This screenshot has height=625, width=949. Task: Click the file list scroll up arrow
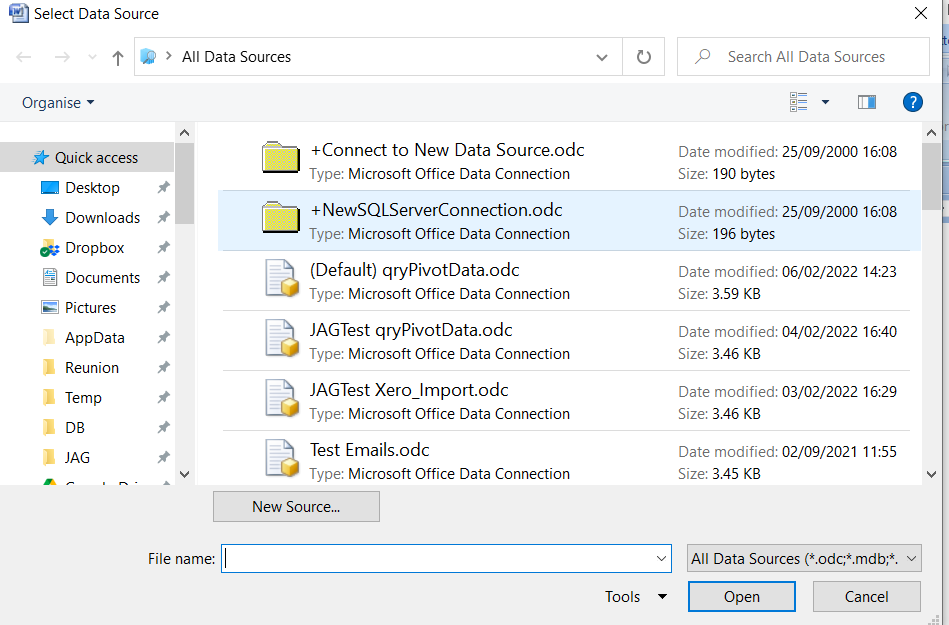click(931, 133)
